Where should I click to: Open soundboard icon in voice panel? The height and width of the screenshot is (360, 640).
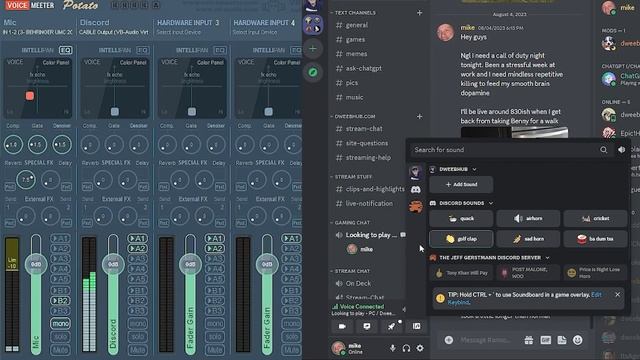click(x=416, y=326)
